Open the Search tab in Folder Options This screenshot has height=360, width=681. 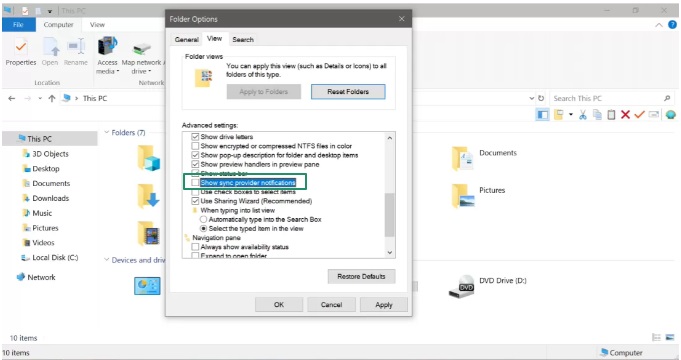[x=243, y=40]
